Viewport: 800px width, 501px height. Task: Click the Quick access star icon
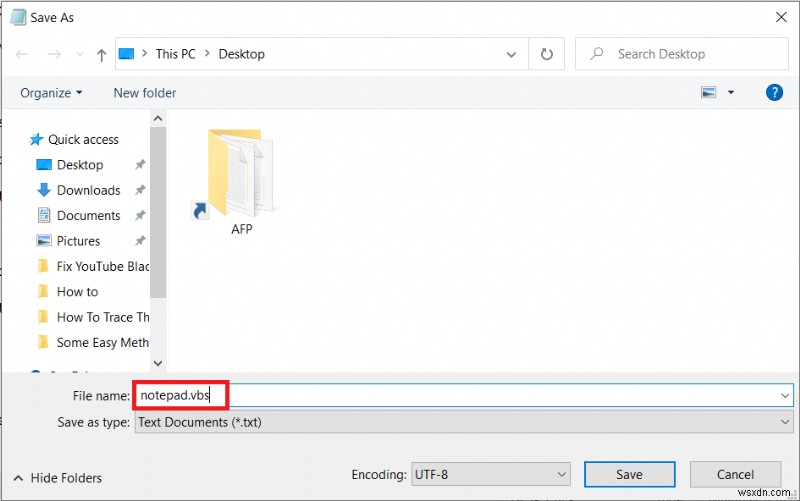pyautogui.click(x=36, y=139)
